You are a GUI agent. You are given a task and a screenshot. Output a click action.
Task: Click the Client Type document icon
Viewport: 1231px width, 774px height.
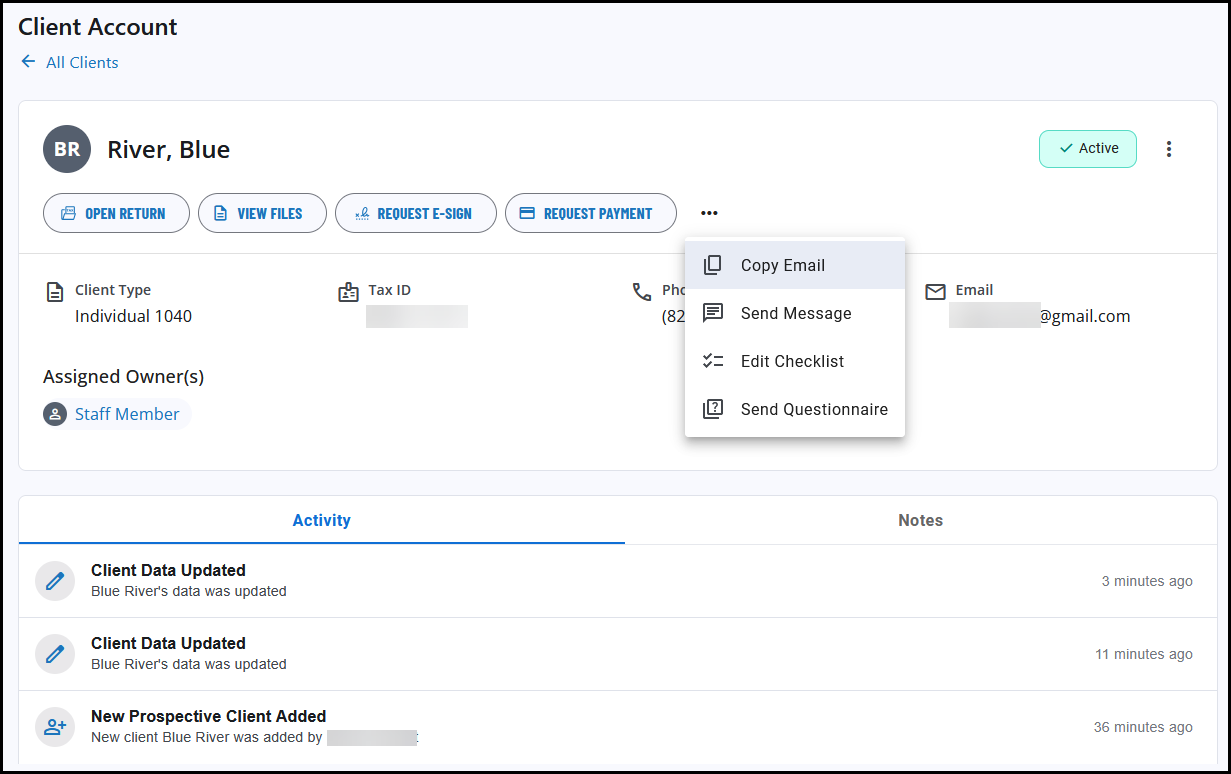55,291
